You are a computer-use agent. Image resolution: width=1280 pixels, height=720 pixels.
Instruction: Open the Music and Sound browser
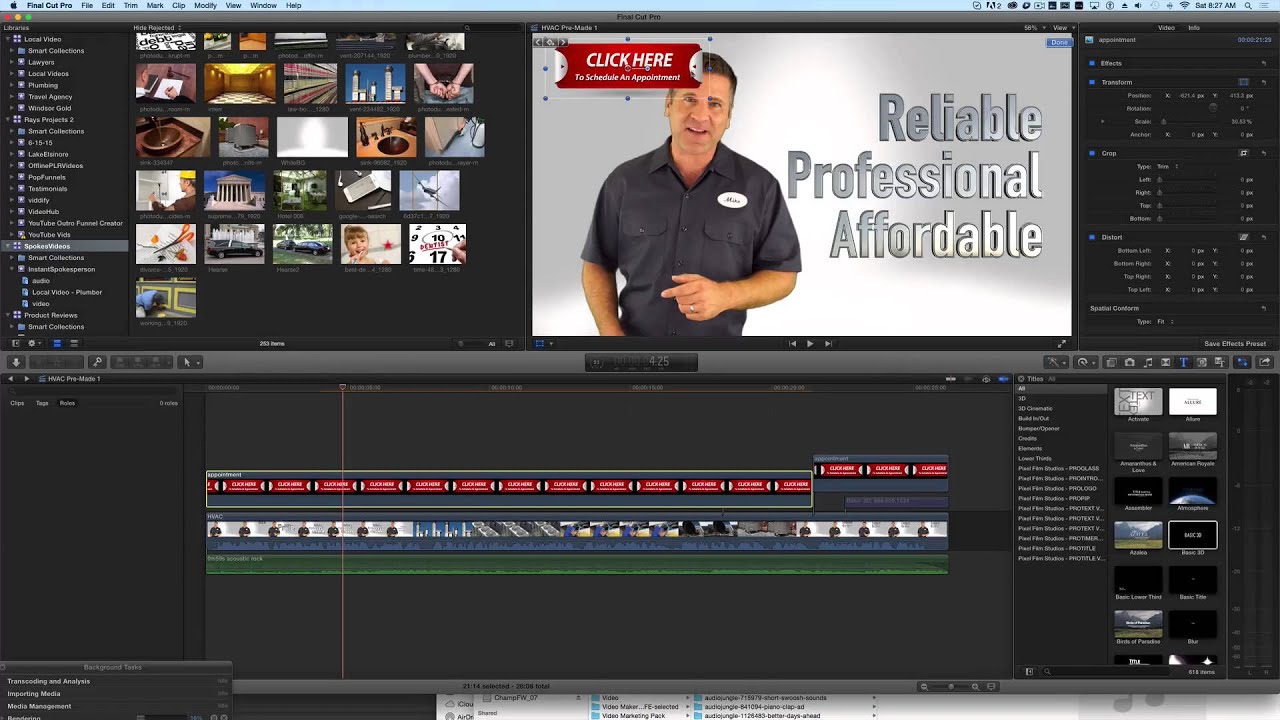(x=1148, y=362)
